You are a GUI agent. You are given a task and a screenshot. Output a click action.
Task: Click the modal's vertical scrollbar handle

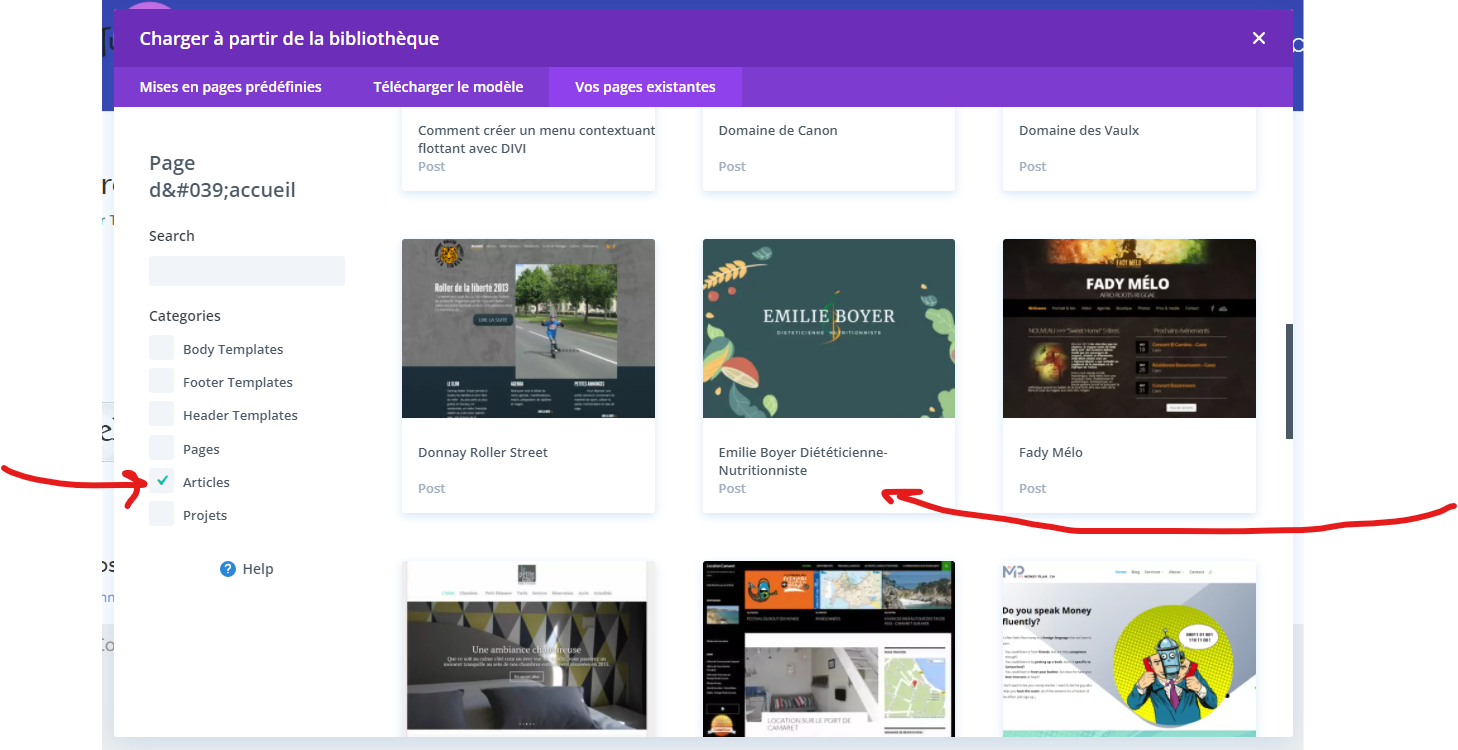[x=1289, y=381]
